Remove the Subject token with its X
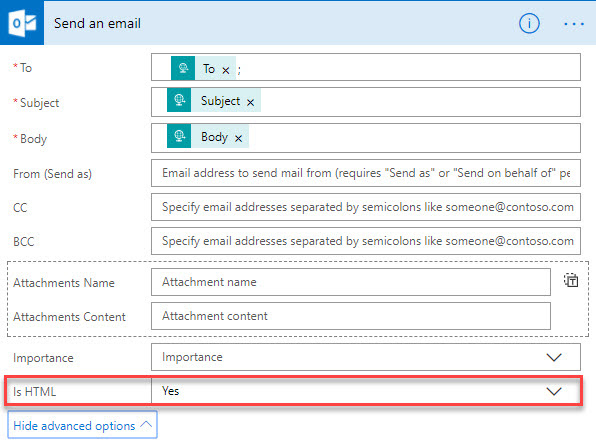The width and height of the screenshot is (596, 447). [250, 103]
